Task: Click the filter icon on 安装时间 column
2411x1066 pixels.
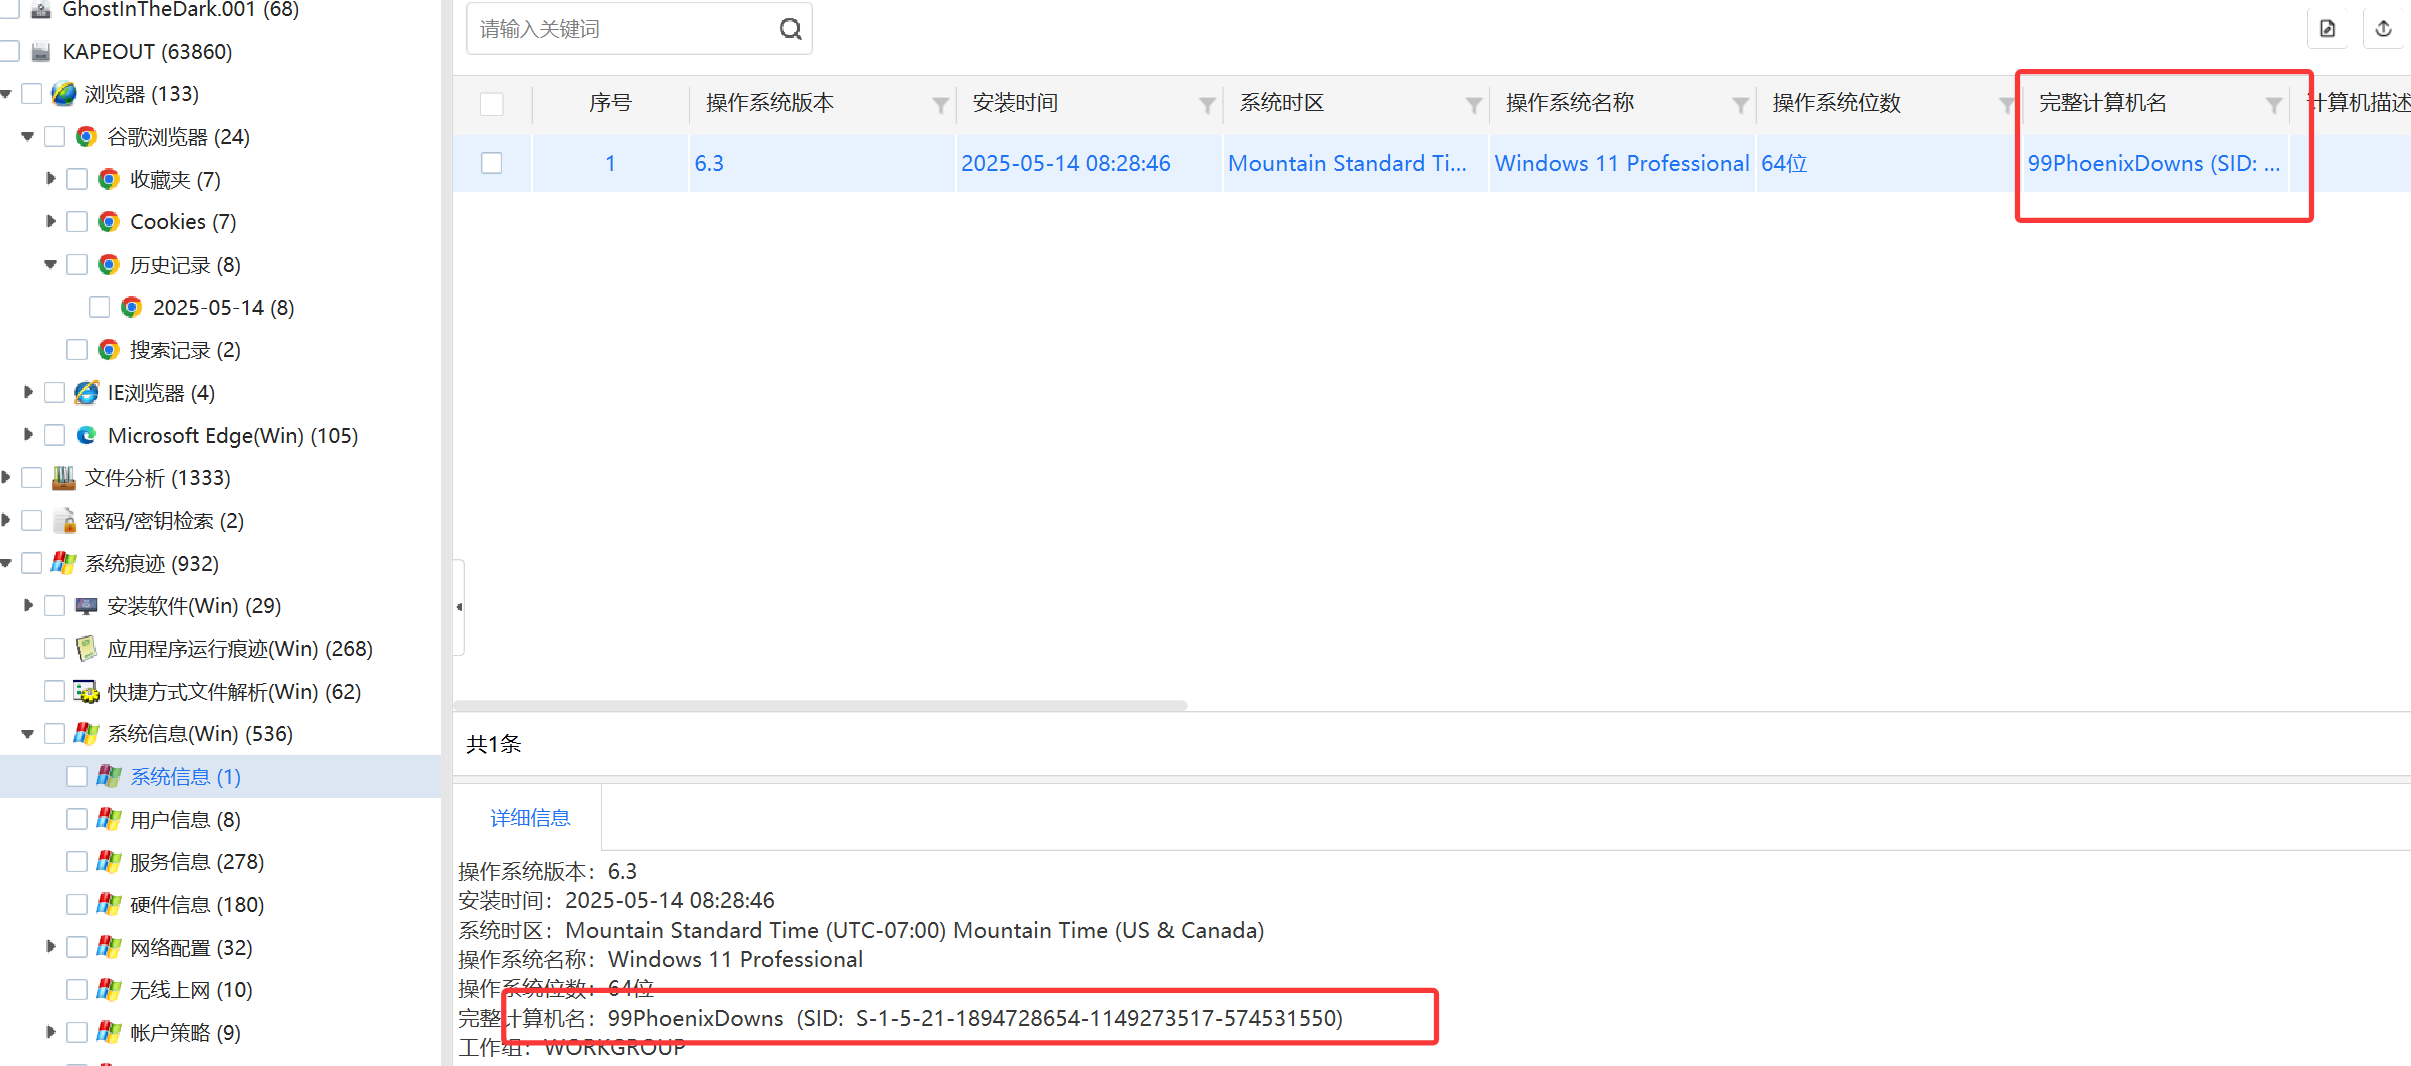Action: 1207,105
